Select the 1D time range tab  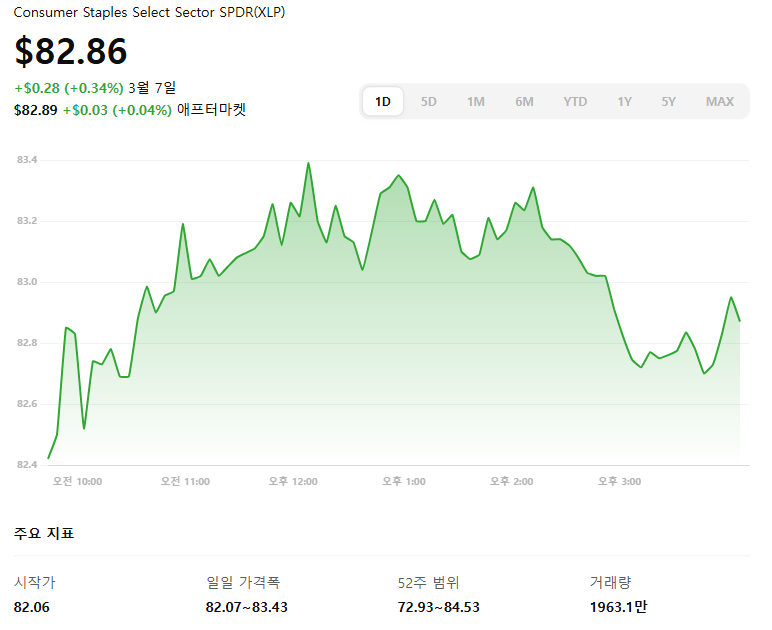click(x=383, y=101)
